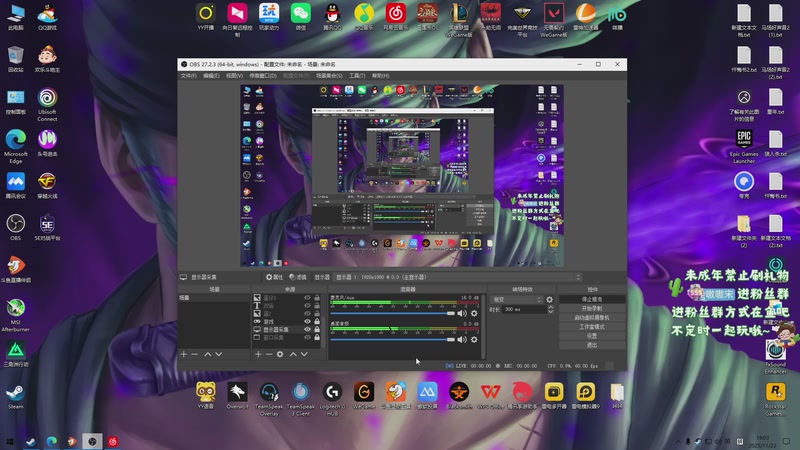This screenshot has width=800, height=450.
Task: Move scene down with the down chevron
Action: click(219, 354)
